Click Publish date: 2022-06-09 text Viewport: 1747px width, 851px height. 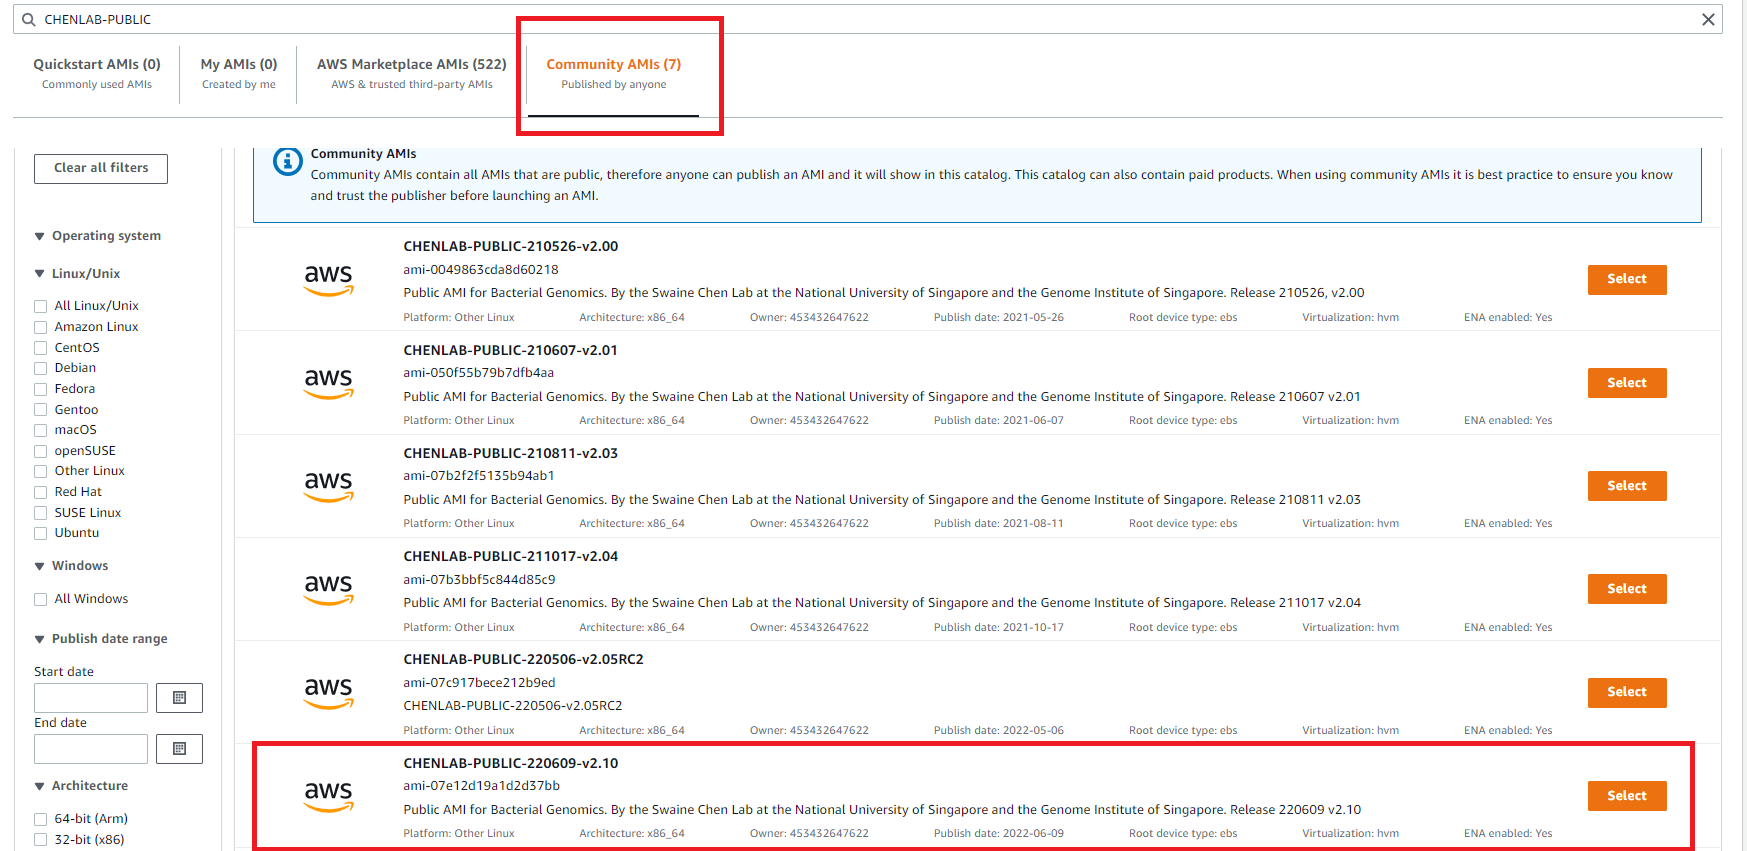[x=999, y=834]
